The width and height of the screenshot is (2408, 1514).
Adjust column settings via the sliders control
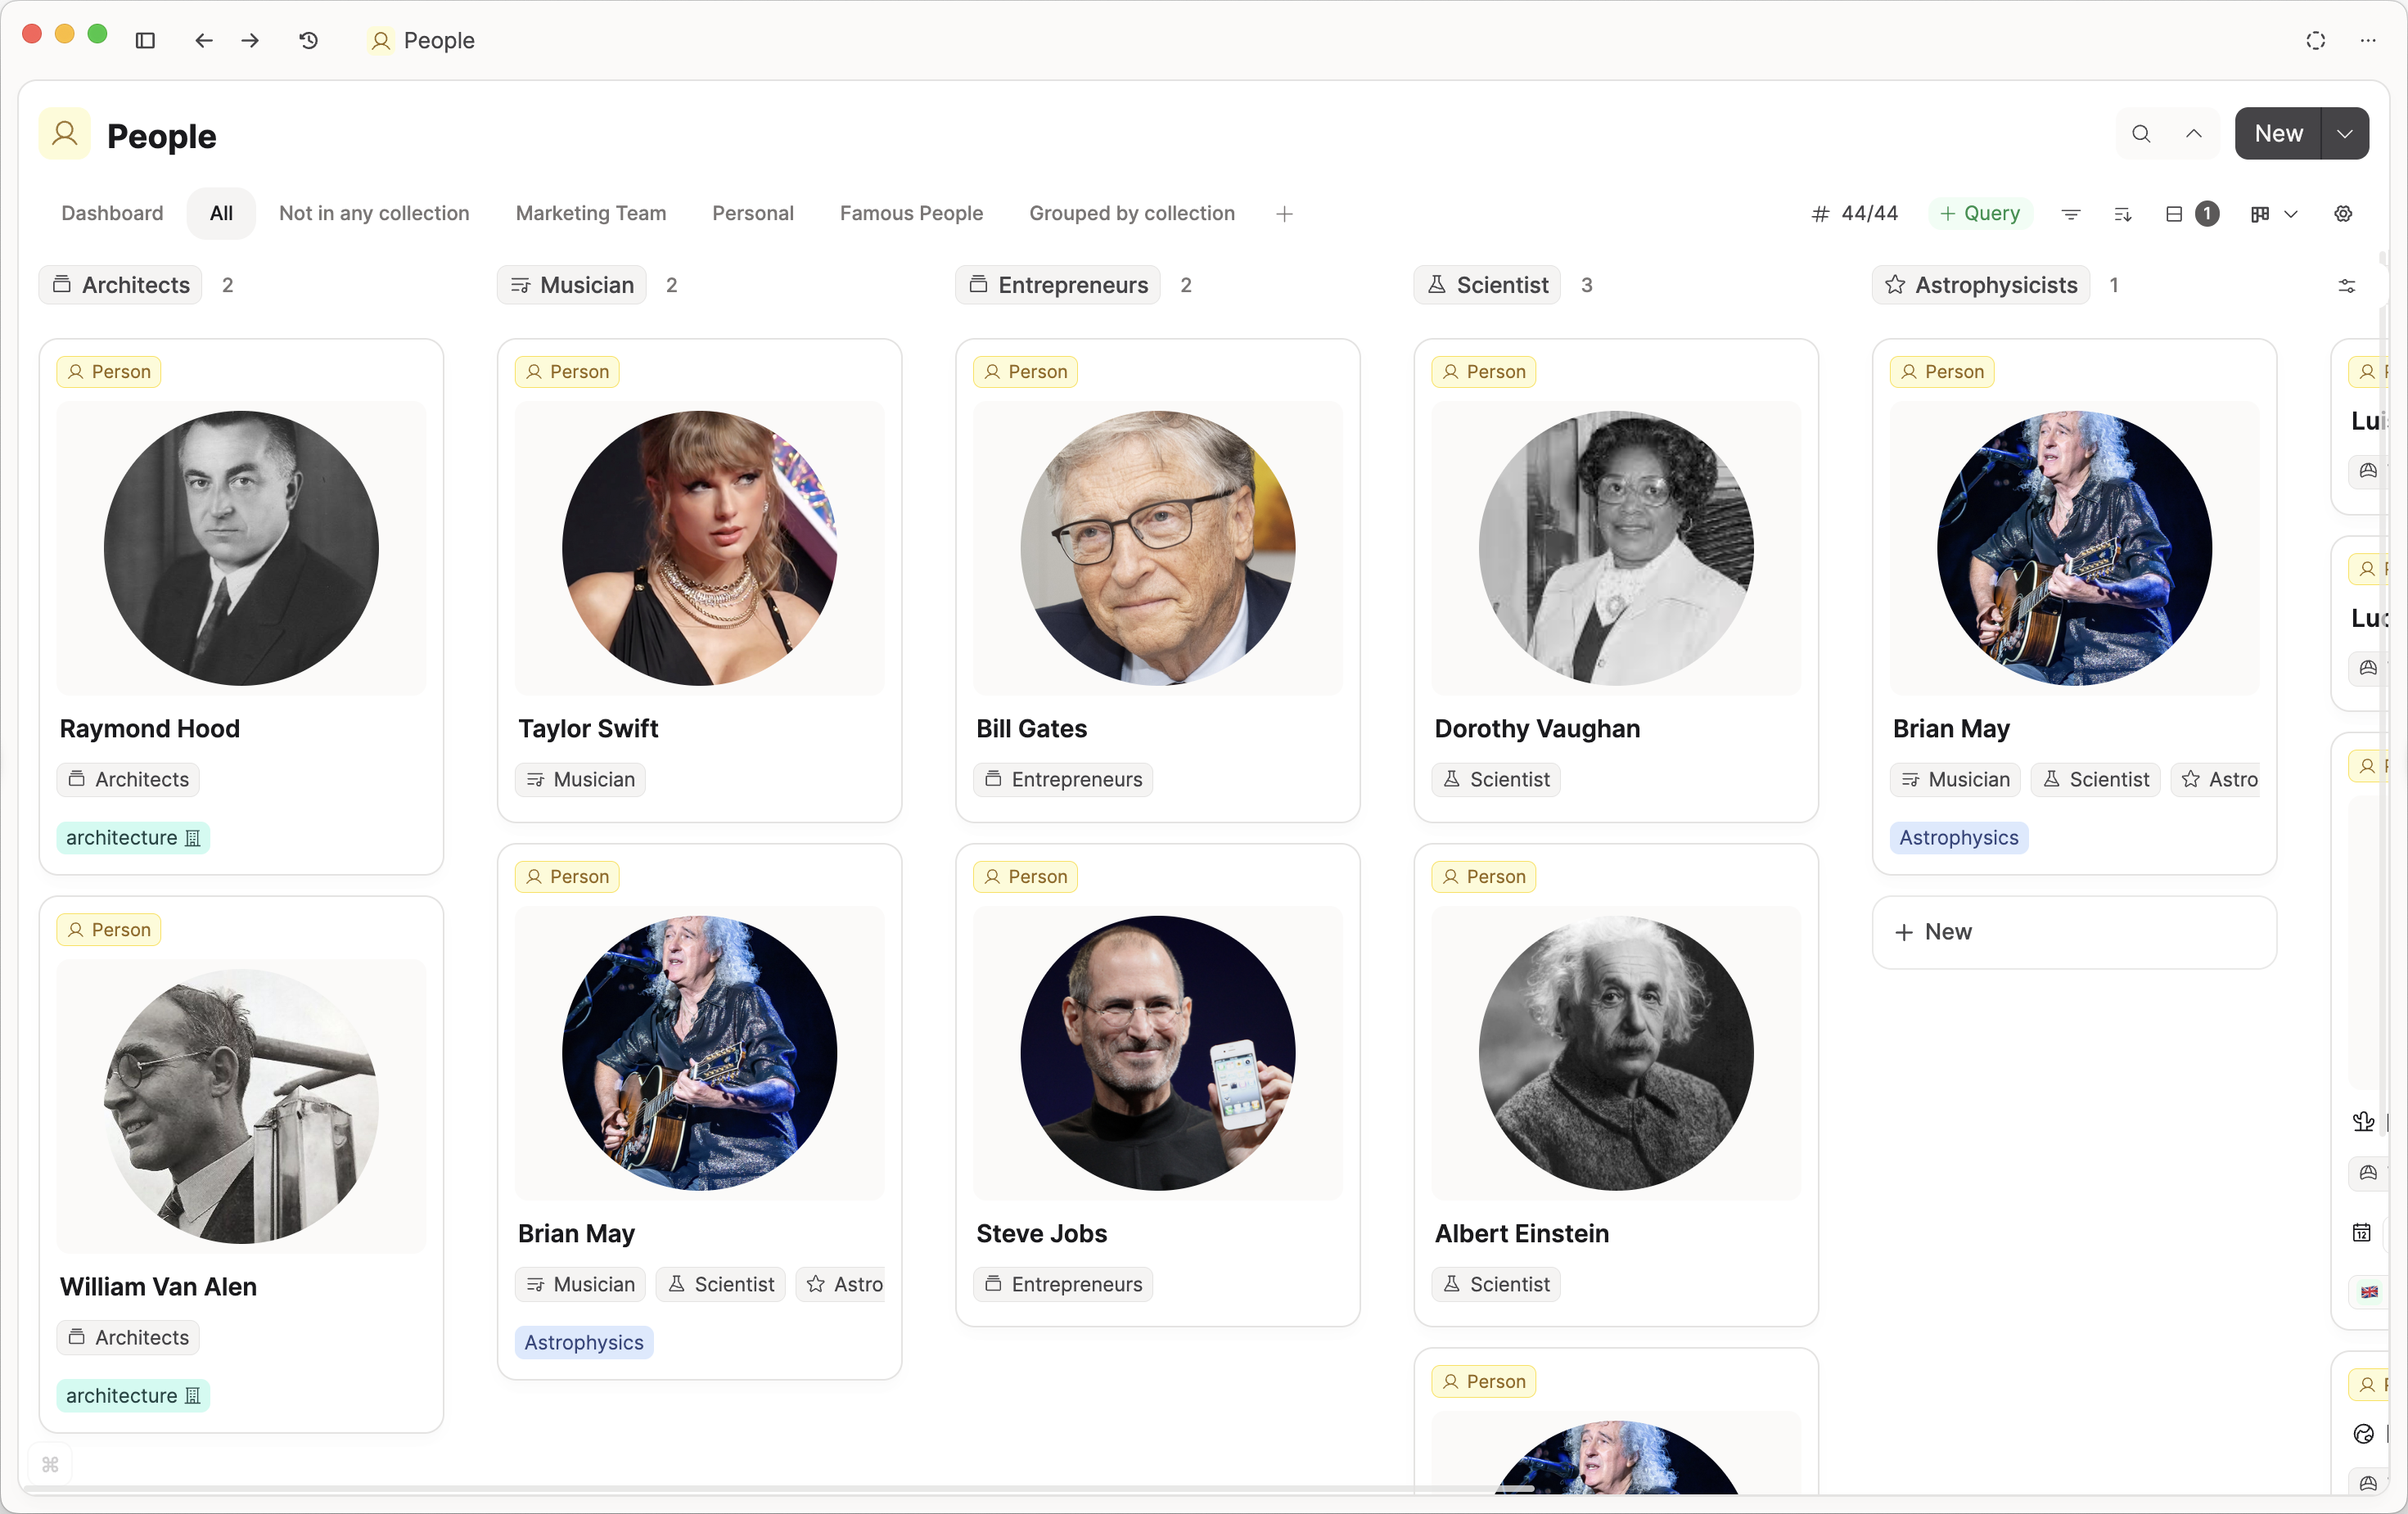point(2349,286)
